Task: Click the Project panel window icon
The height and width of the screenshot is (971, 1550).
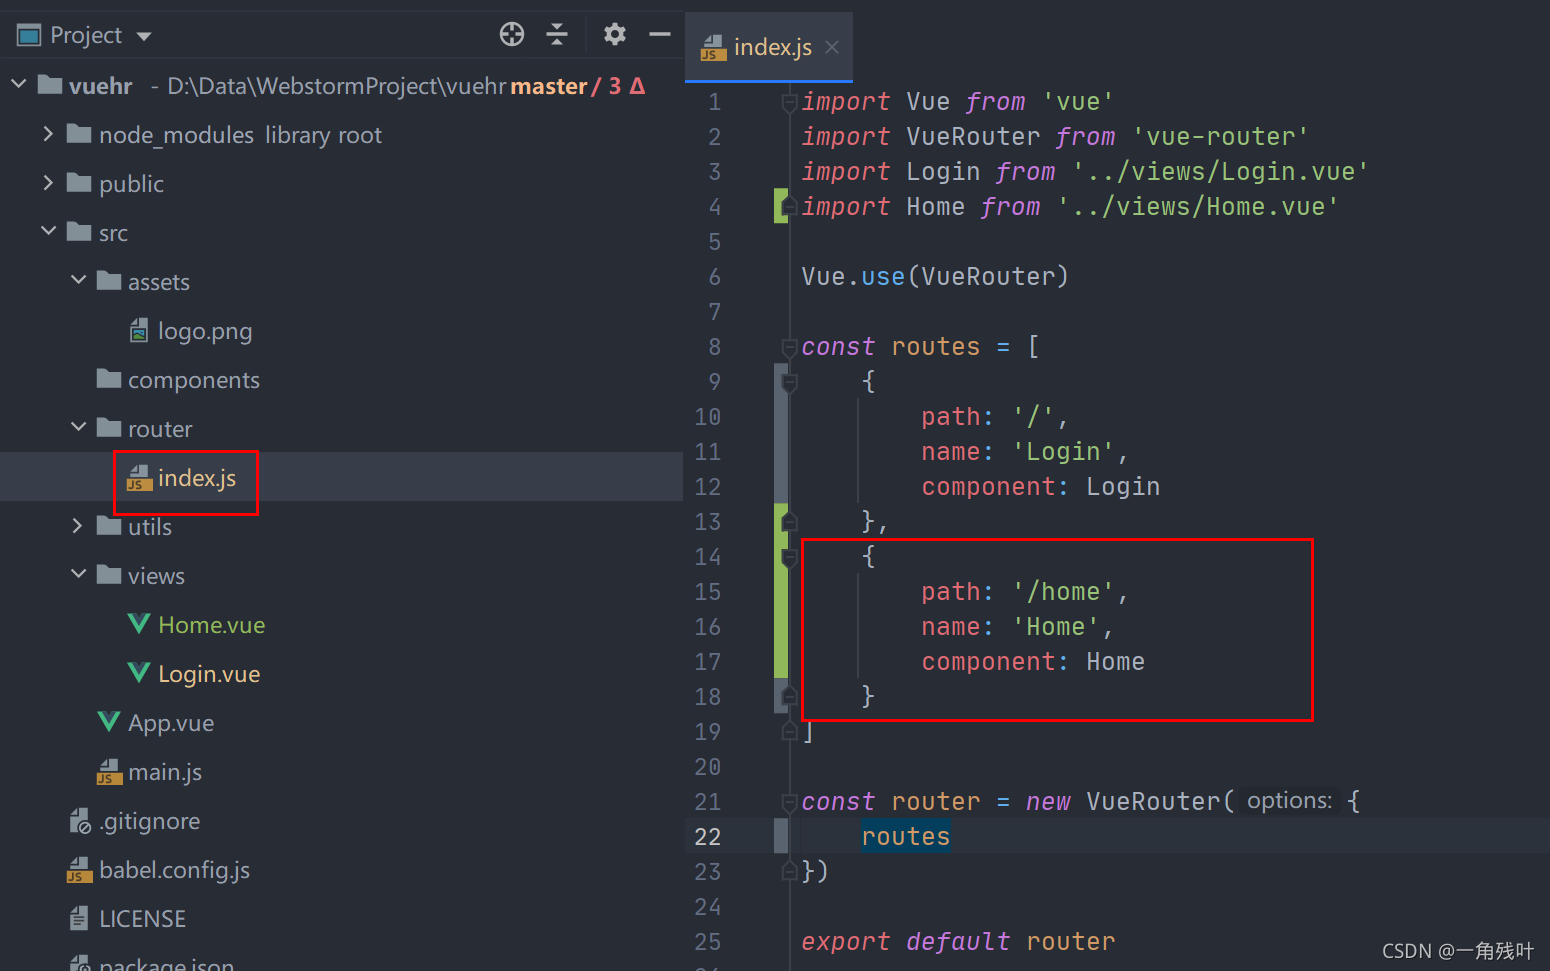Action: [29, 36]
